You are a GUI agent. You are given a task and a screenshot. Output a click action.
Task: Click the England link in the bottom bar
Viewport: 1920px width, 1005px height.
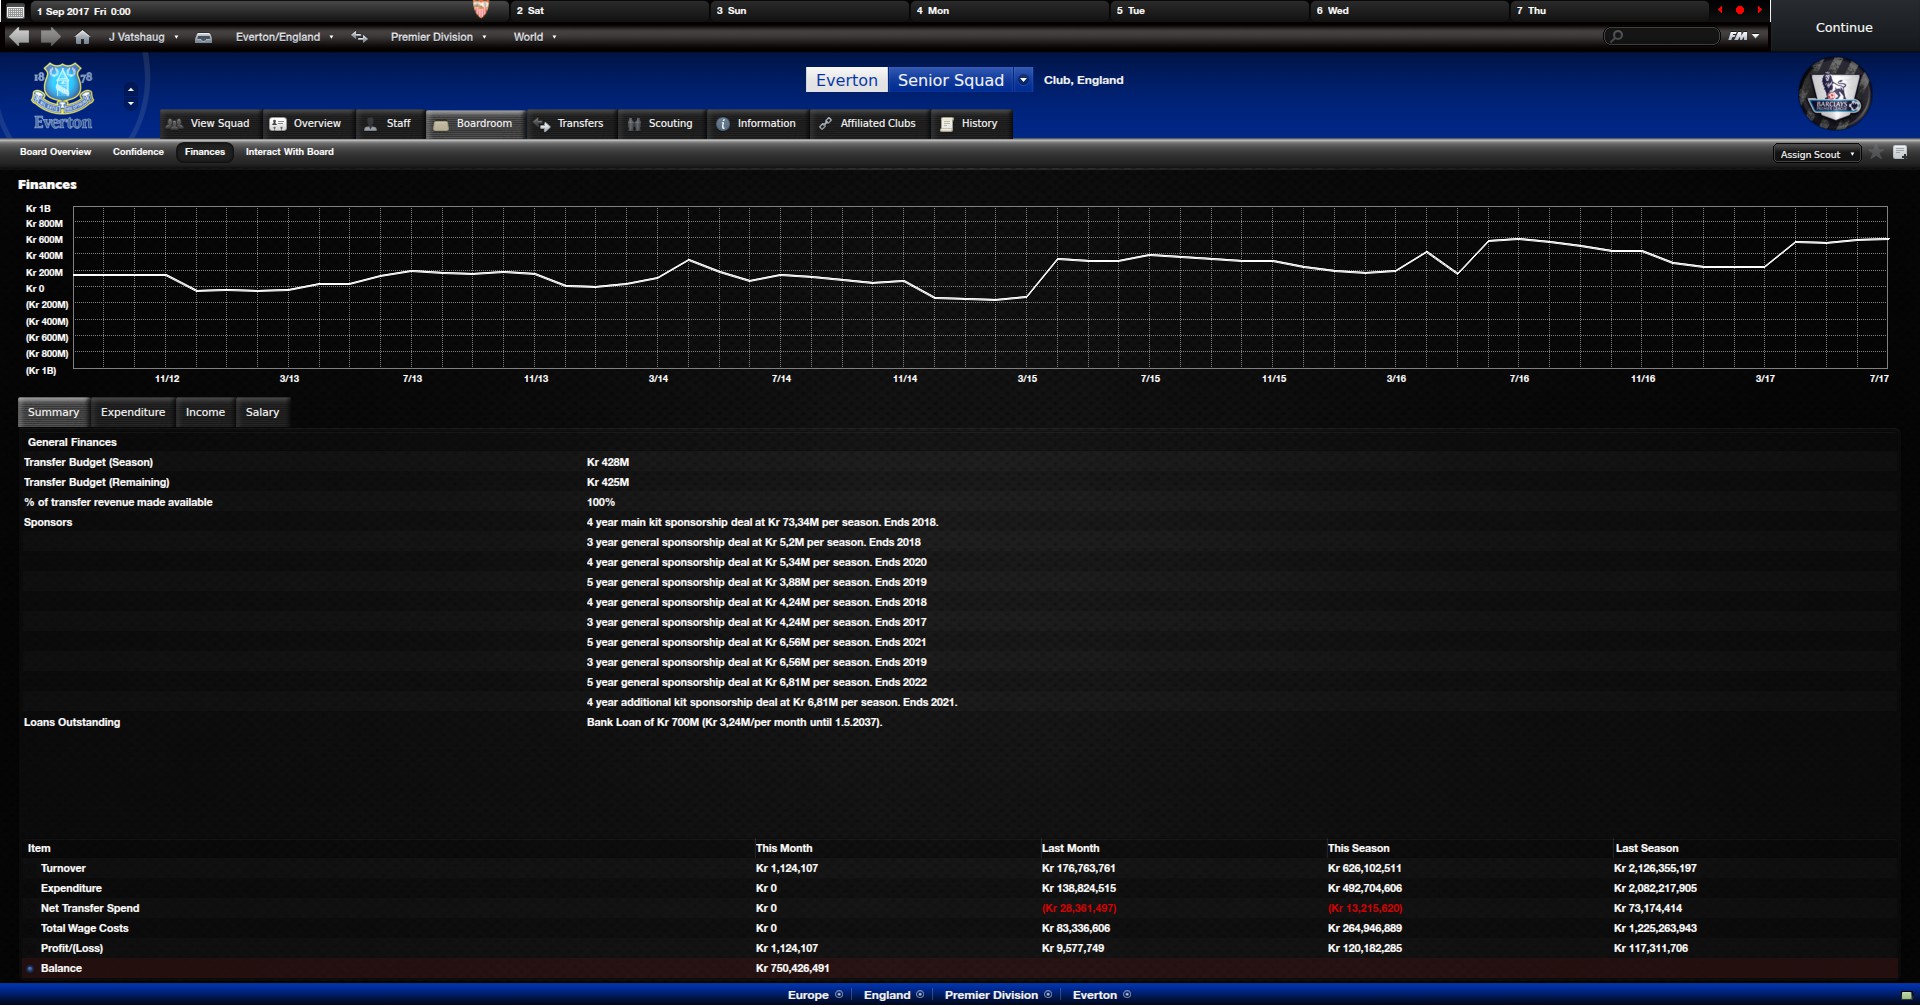coord(887,995)
